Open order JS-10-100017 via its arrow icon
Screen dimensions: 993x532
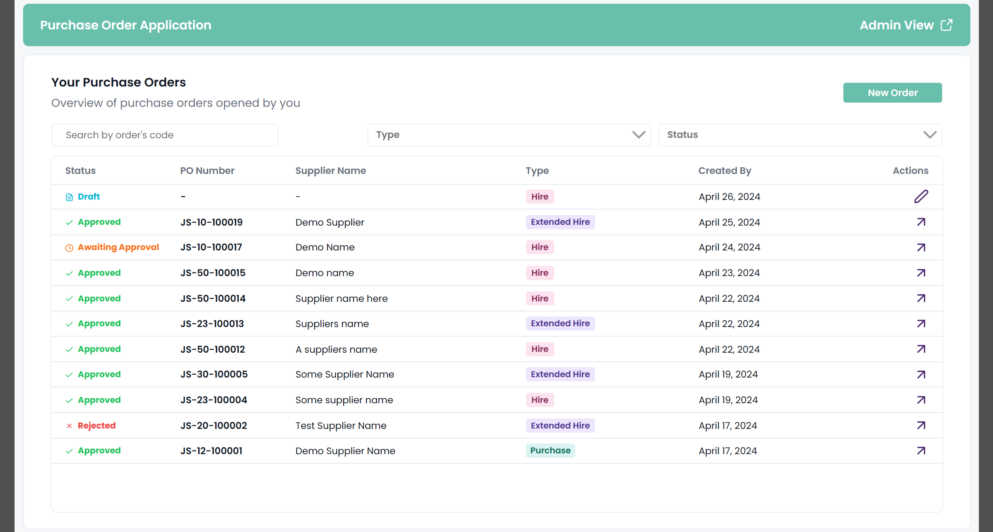point(921,248)
